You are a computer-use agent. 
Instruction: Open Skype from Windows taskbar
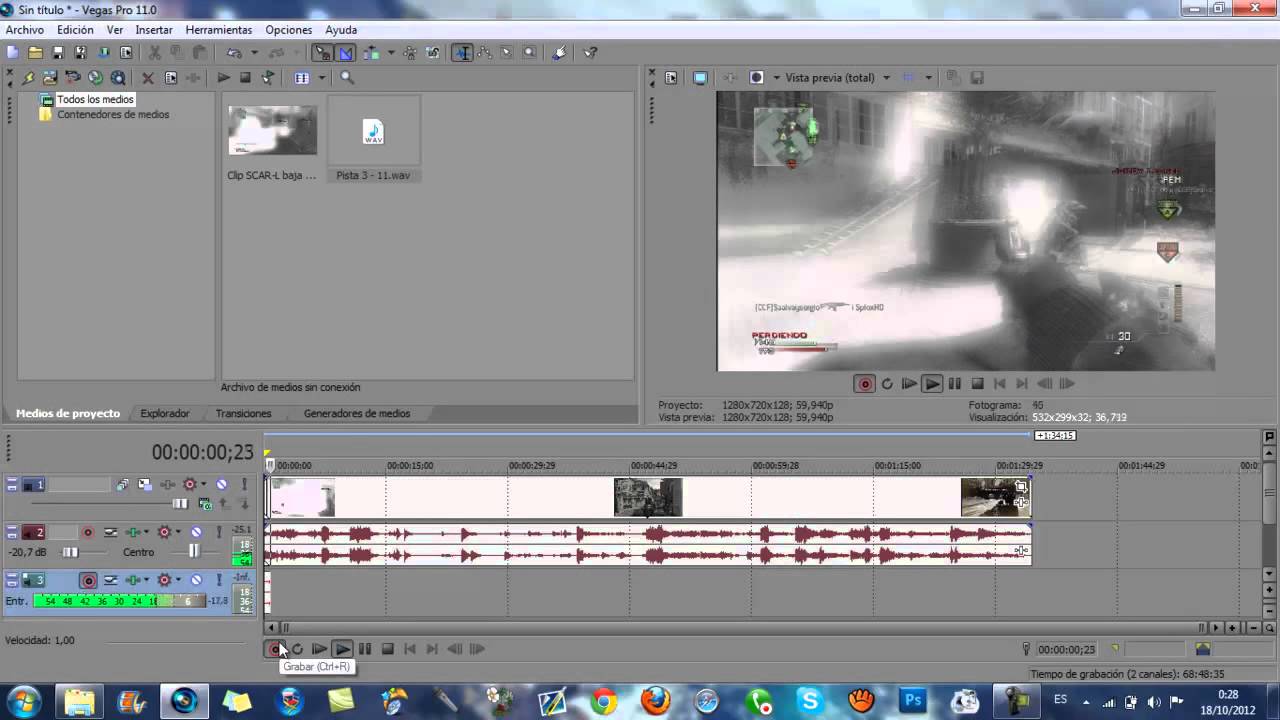pyautogui.click(x=809, y=701)
